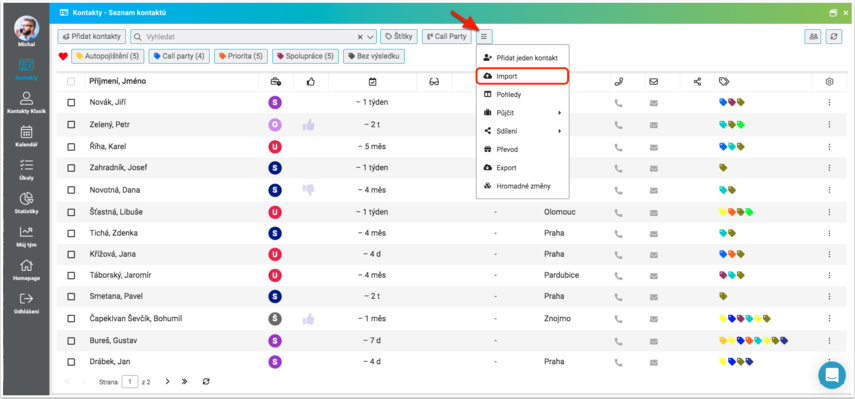Open row menu for Říha, Karel
Image resolution: width=855 pixels, height=399 pixels.
(829, 147)
